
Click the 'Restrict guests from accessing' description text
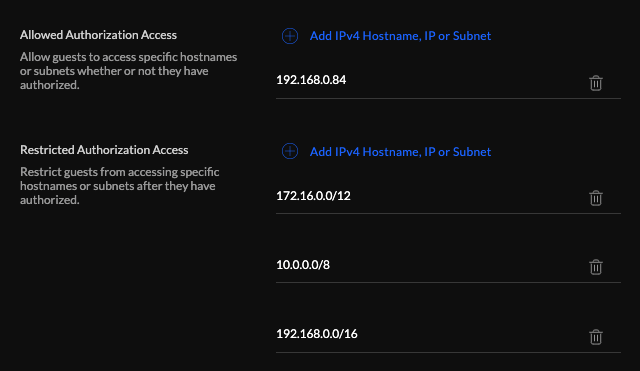(x=120, y=186)
